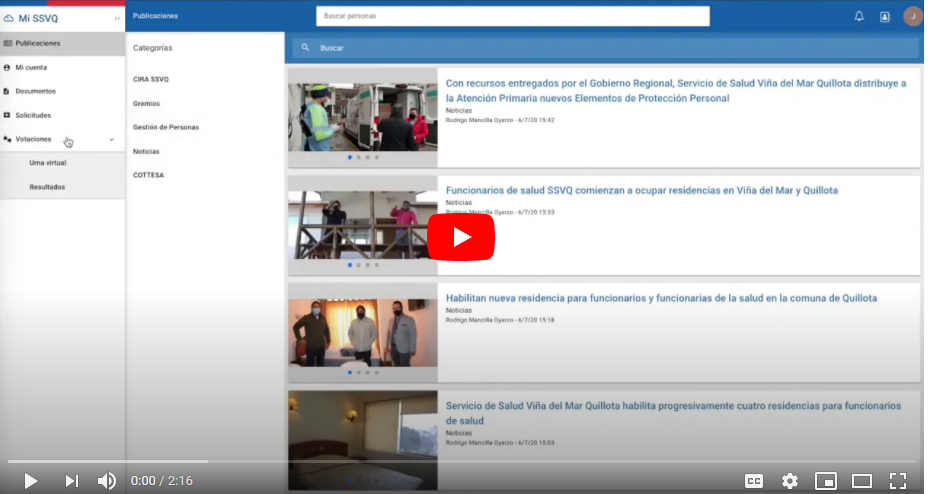
Task: Seek in the video progress bar
Action: coord(462,461)
